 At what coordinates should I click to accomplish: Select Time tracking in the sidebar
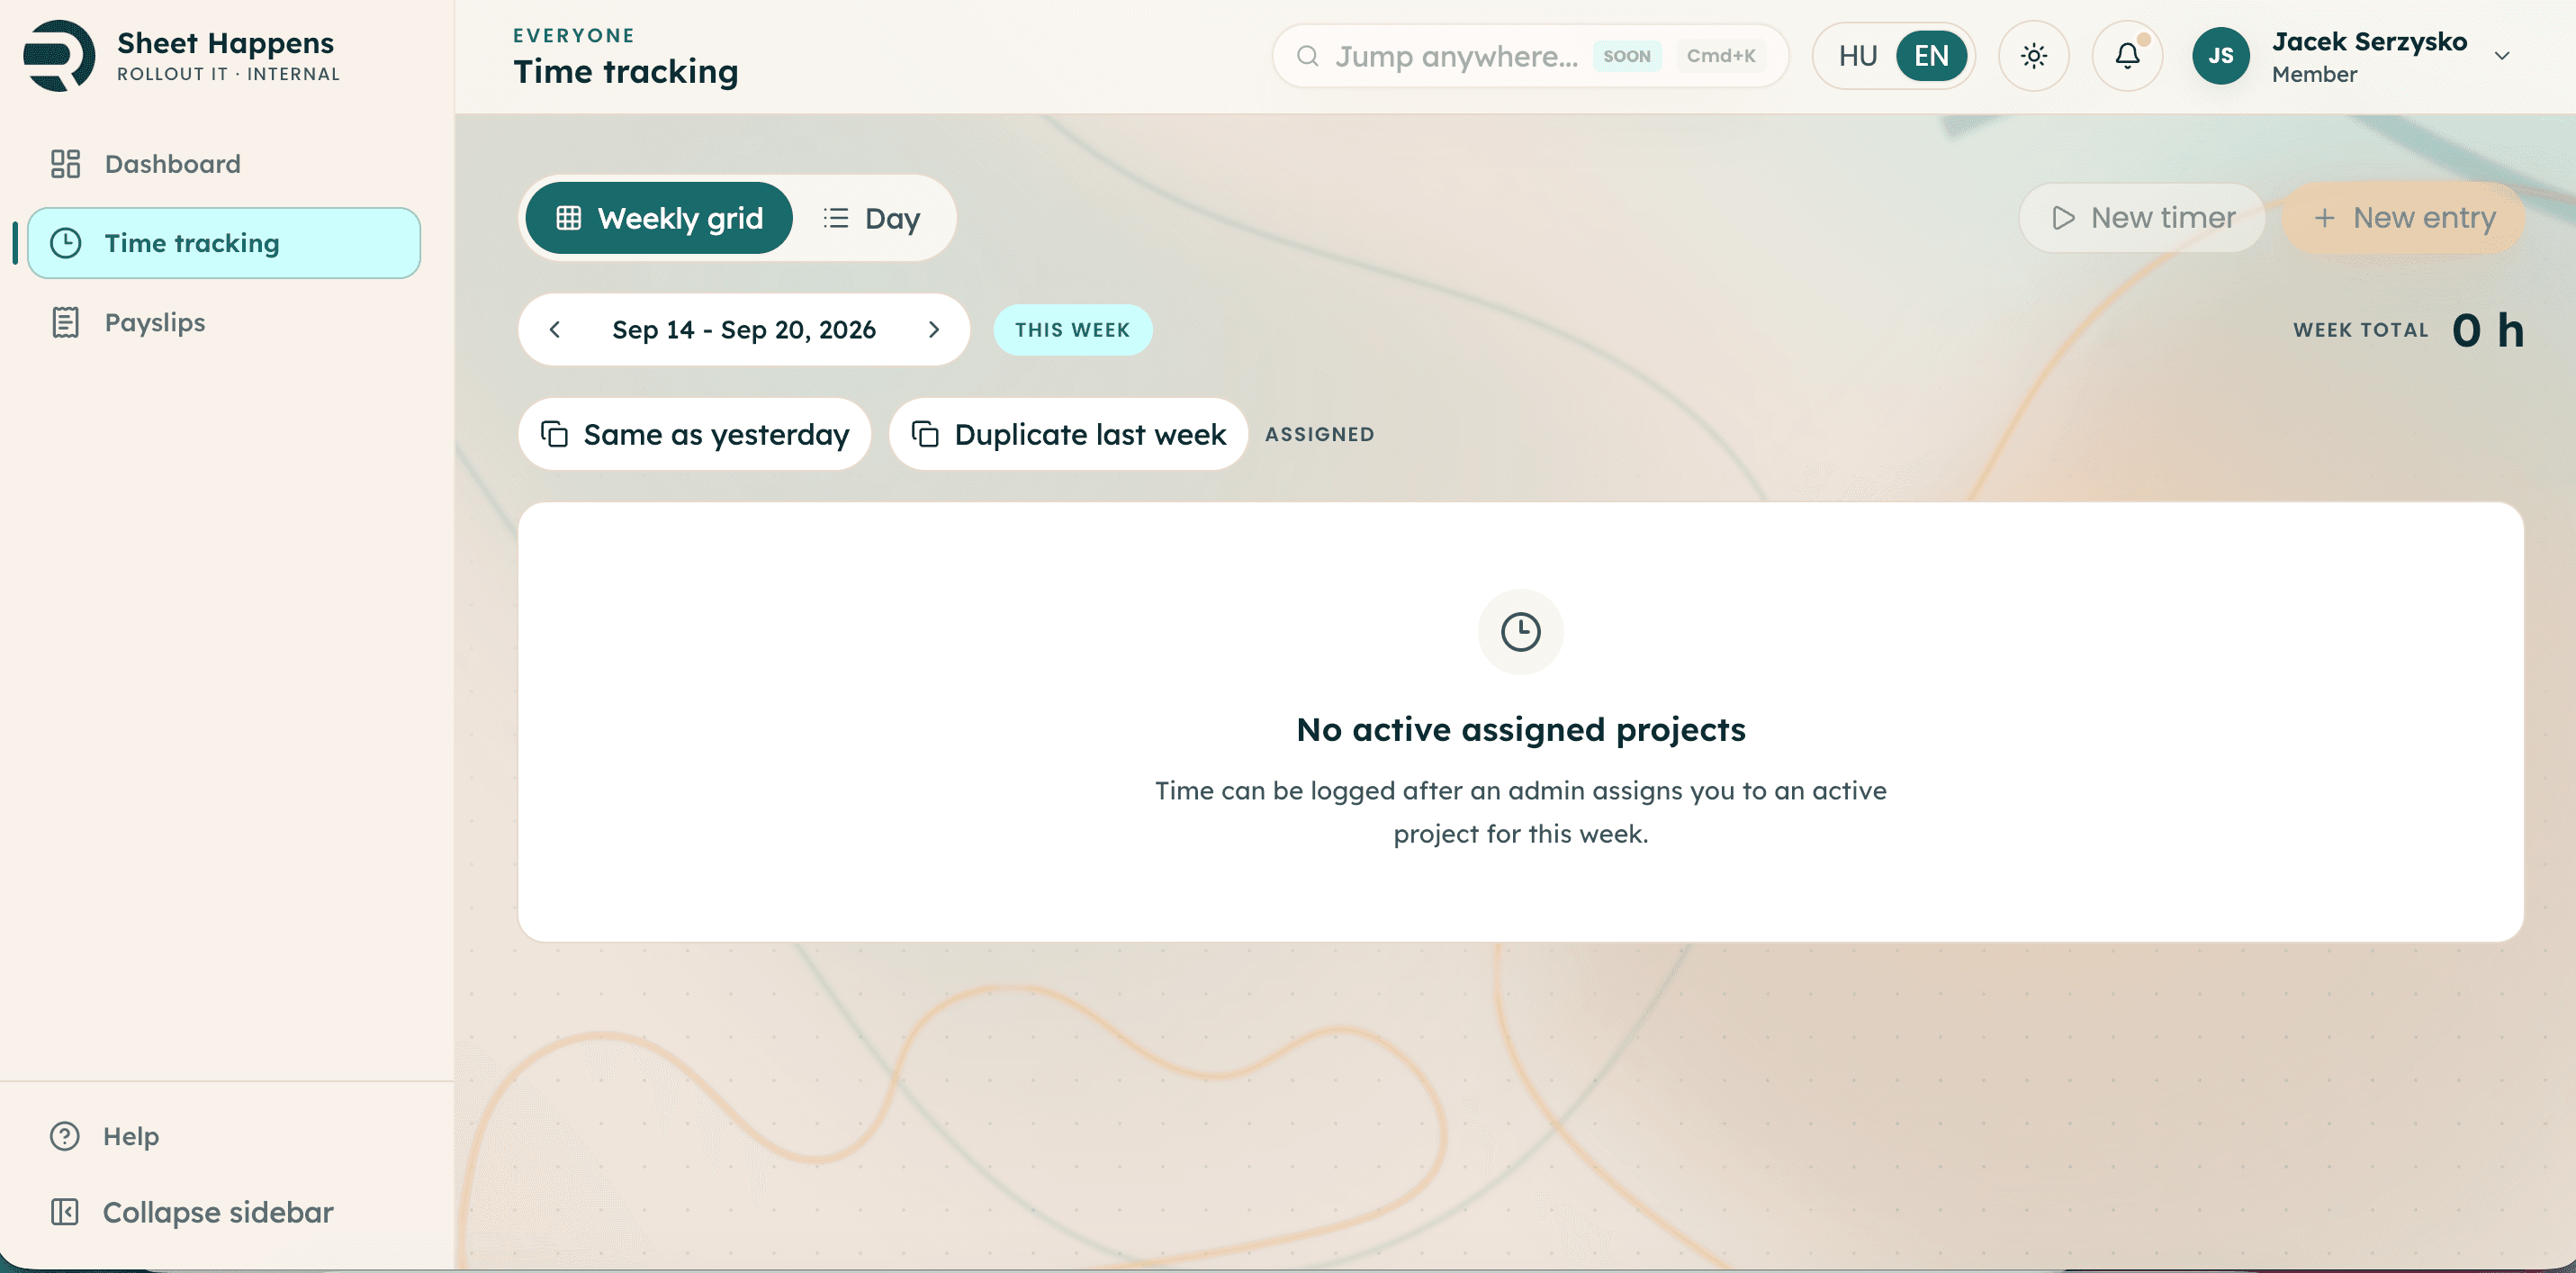point(224,243)
